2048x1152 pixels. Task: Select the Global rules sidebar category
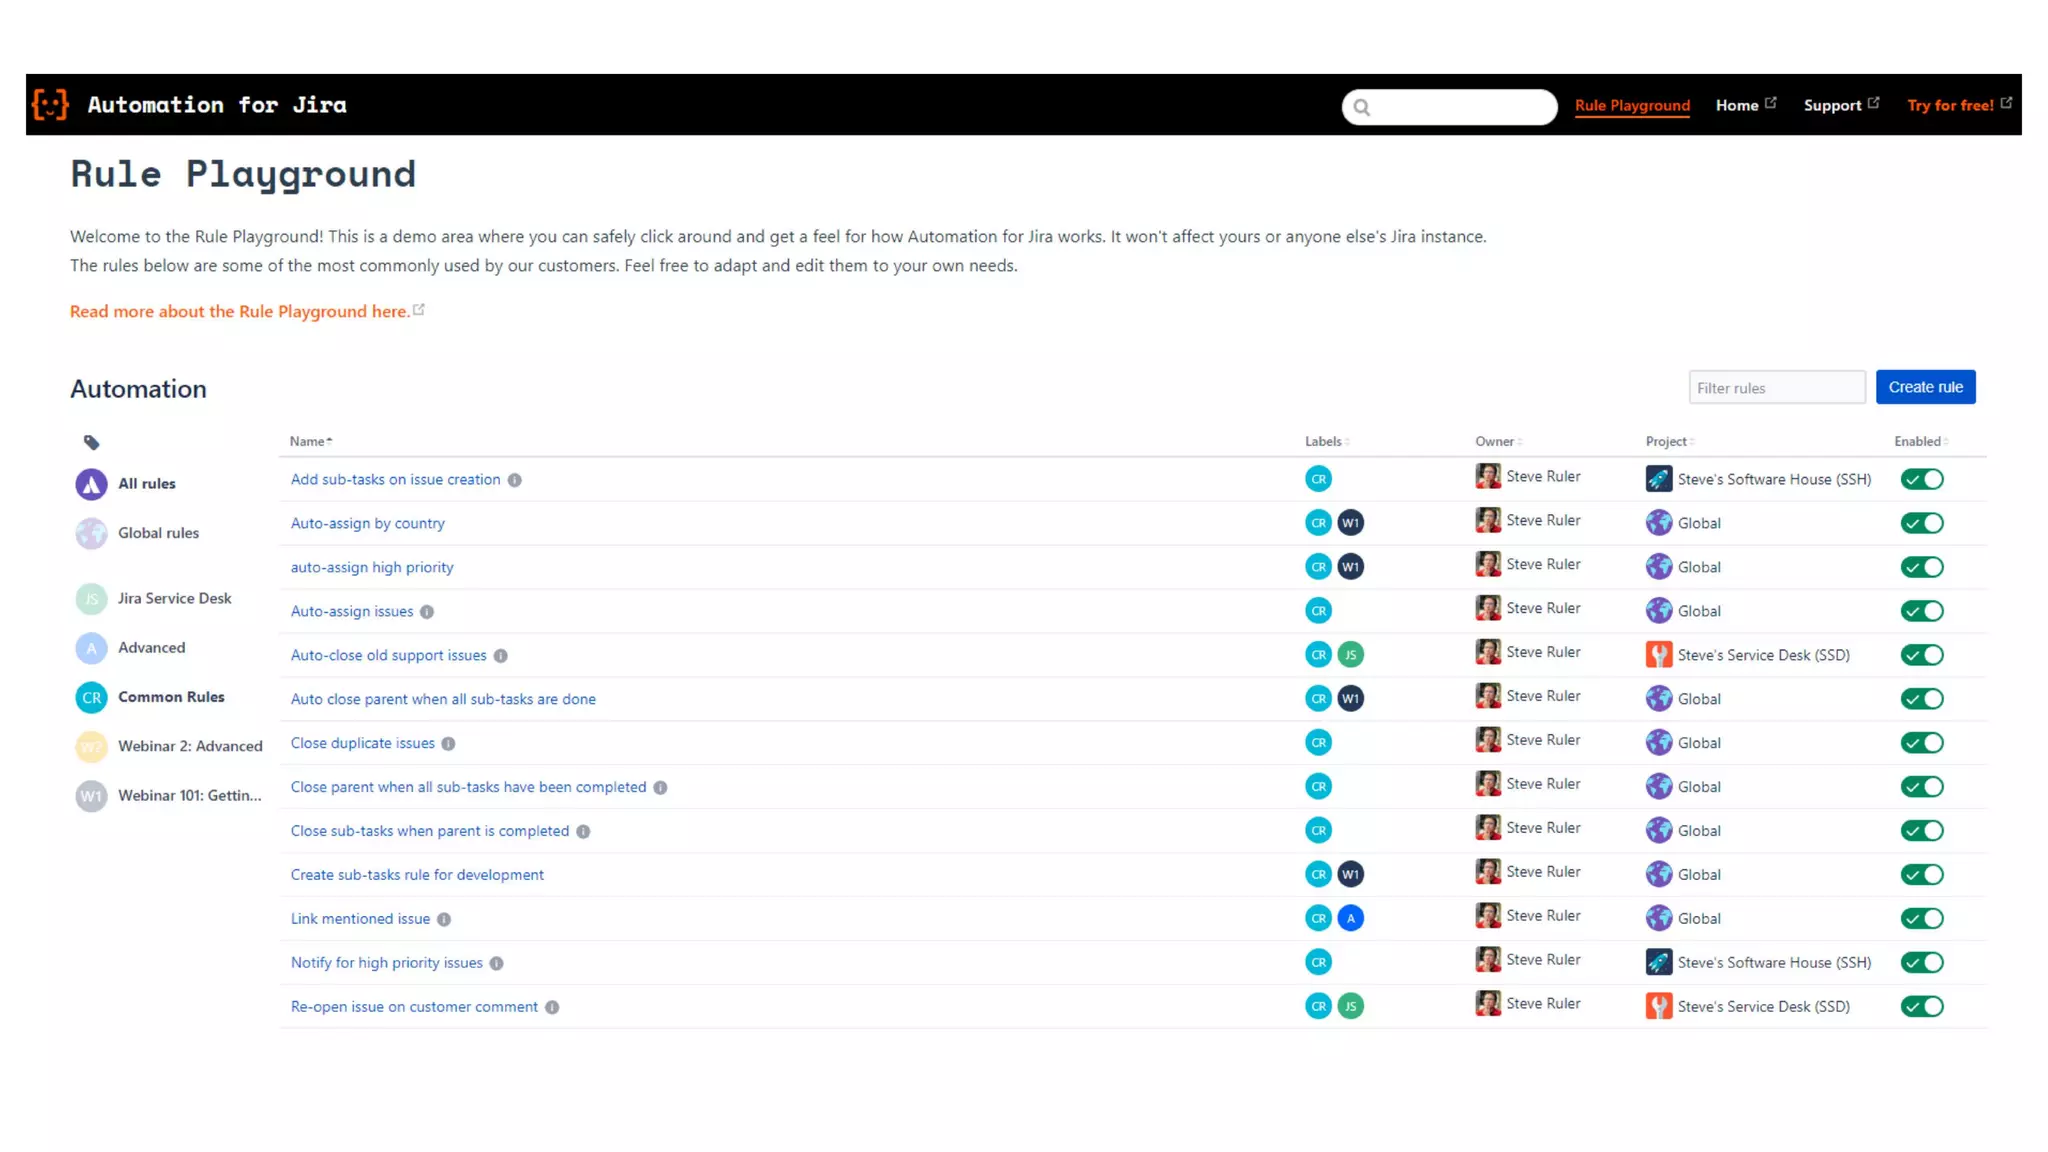point(158,533)
